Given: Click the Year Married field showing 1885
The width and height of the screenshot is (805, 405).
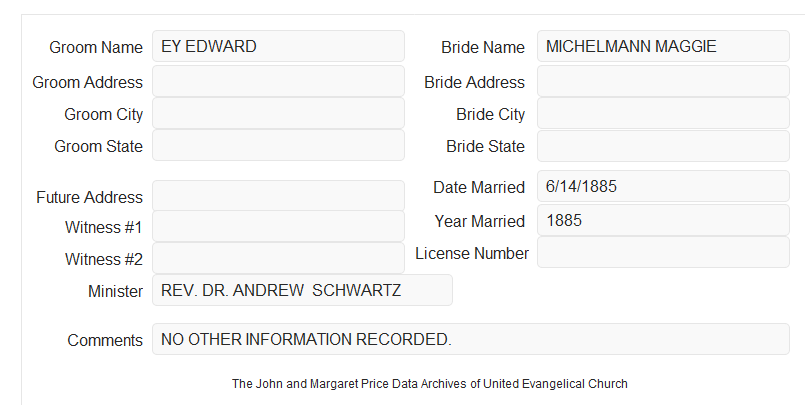Looking at the screenshot, I should coord(663,220).
